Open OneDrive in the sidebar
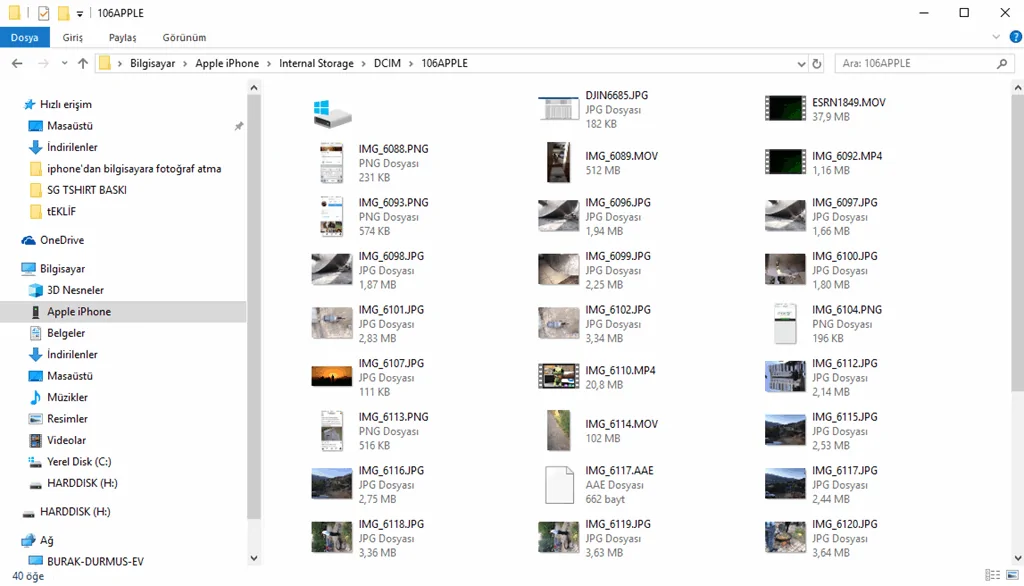Viewport: 1024px width, 586px height. (62, 240)
